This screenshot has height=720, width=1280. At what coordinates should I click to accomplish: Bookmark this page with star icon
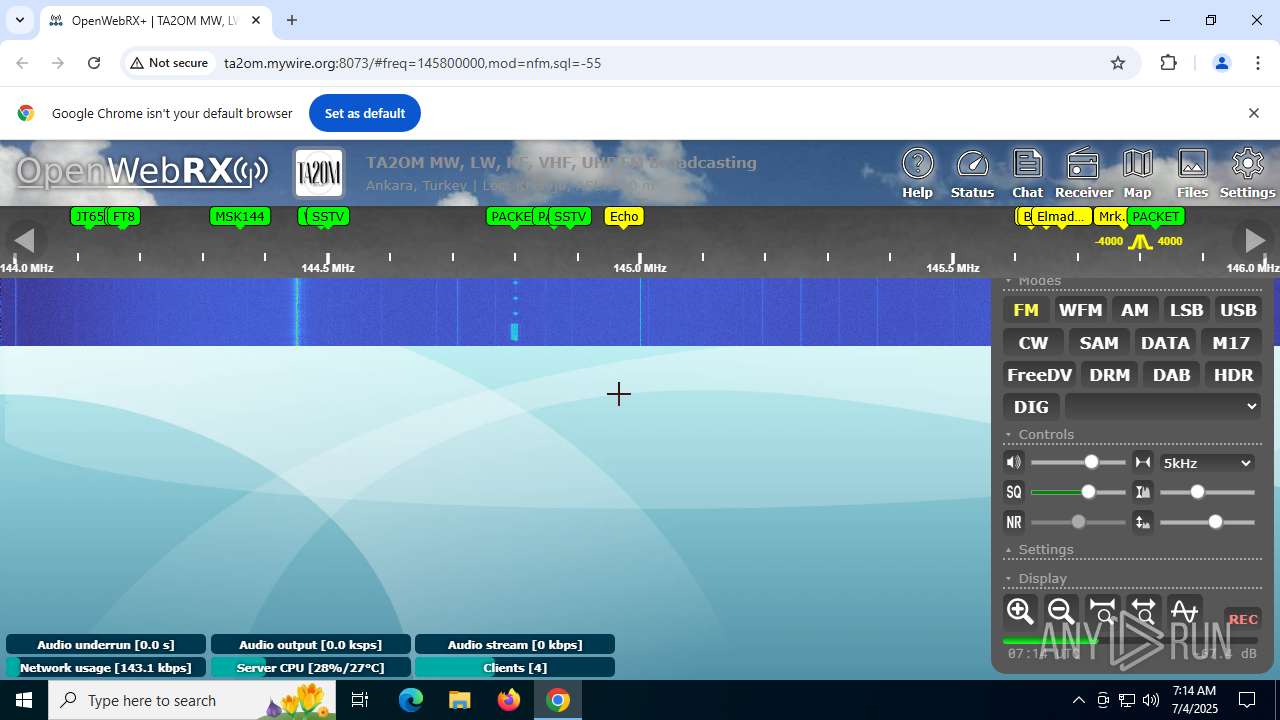click(x=1118, y=63)
